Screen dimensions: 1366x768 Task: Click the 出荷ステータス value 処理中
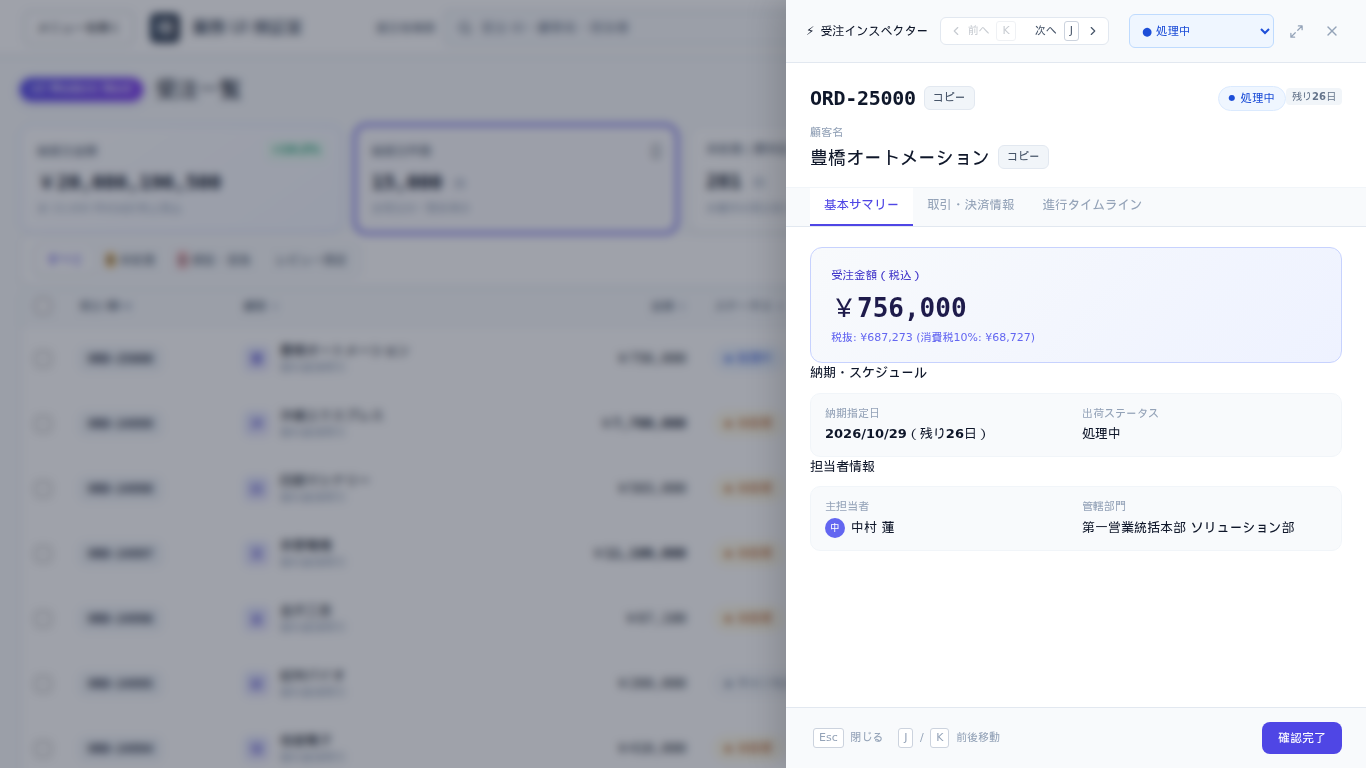tap(1101, 433)
